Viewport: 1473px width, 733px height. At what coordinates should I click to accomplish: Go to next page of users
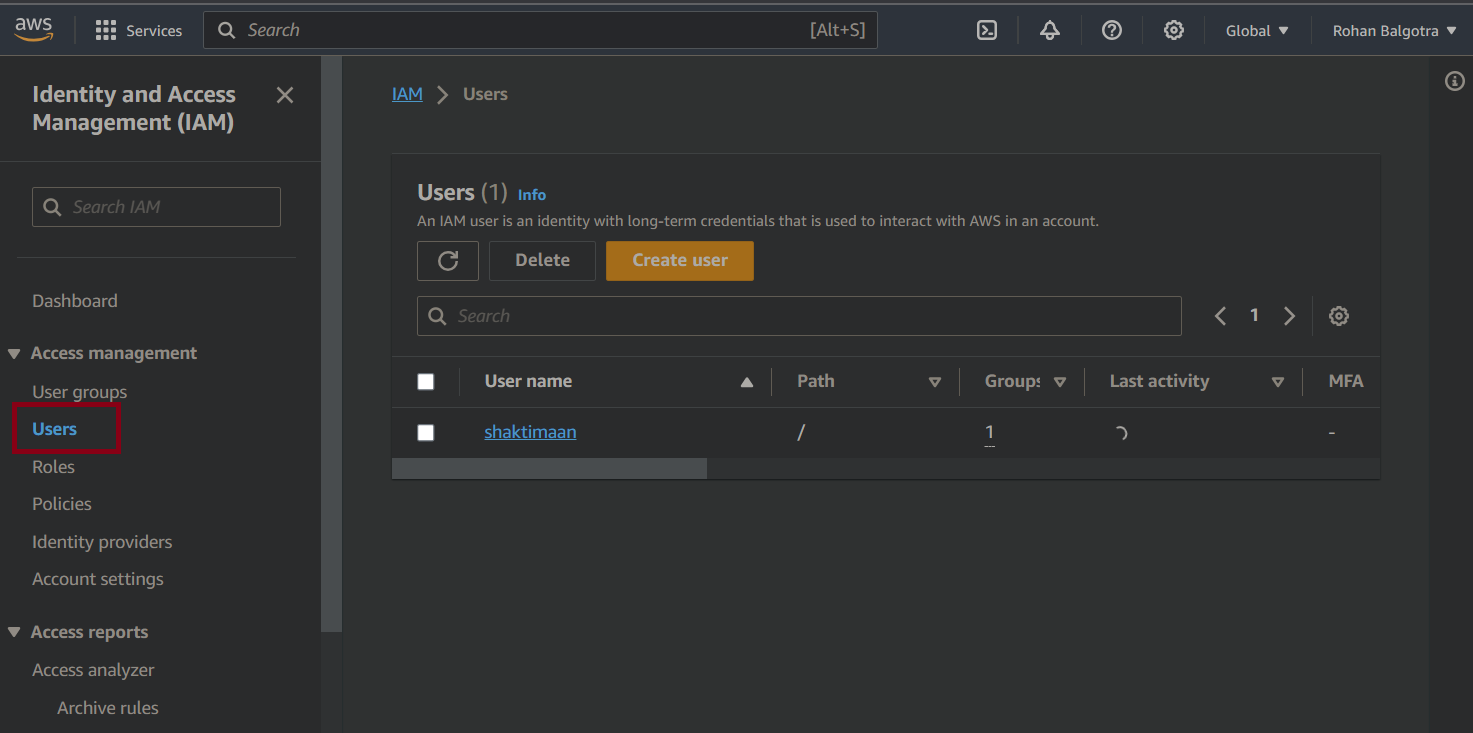pyautogui.click(x=1290, y=316)
